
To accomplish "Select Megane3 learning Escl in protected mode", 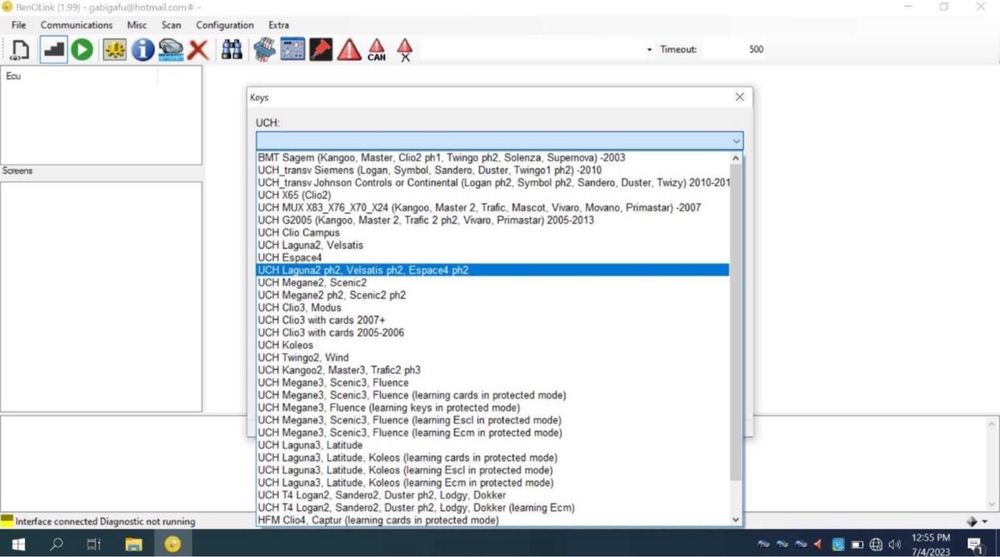I will point(492,420).
